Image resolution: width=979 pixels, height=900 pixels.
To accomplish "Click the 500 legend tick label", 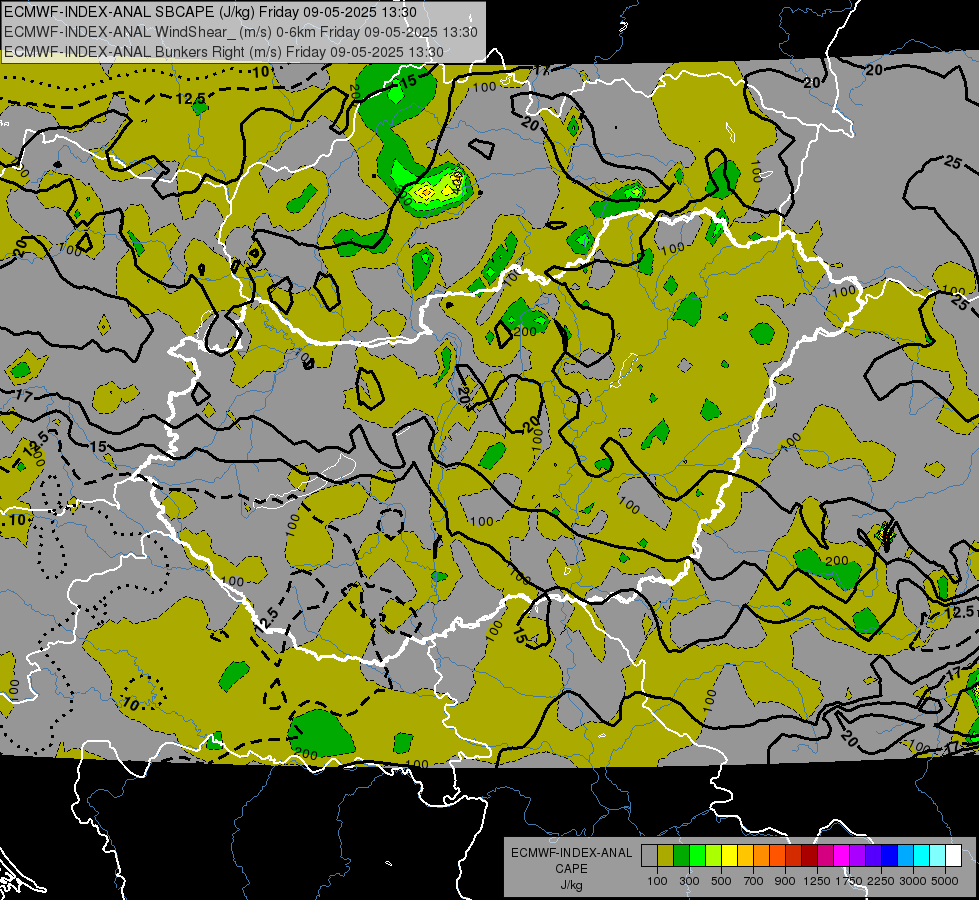I will (721, 881).
